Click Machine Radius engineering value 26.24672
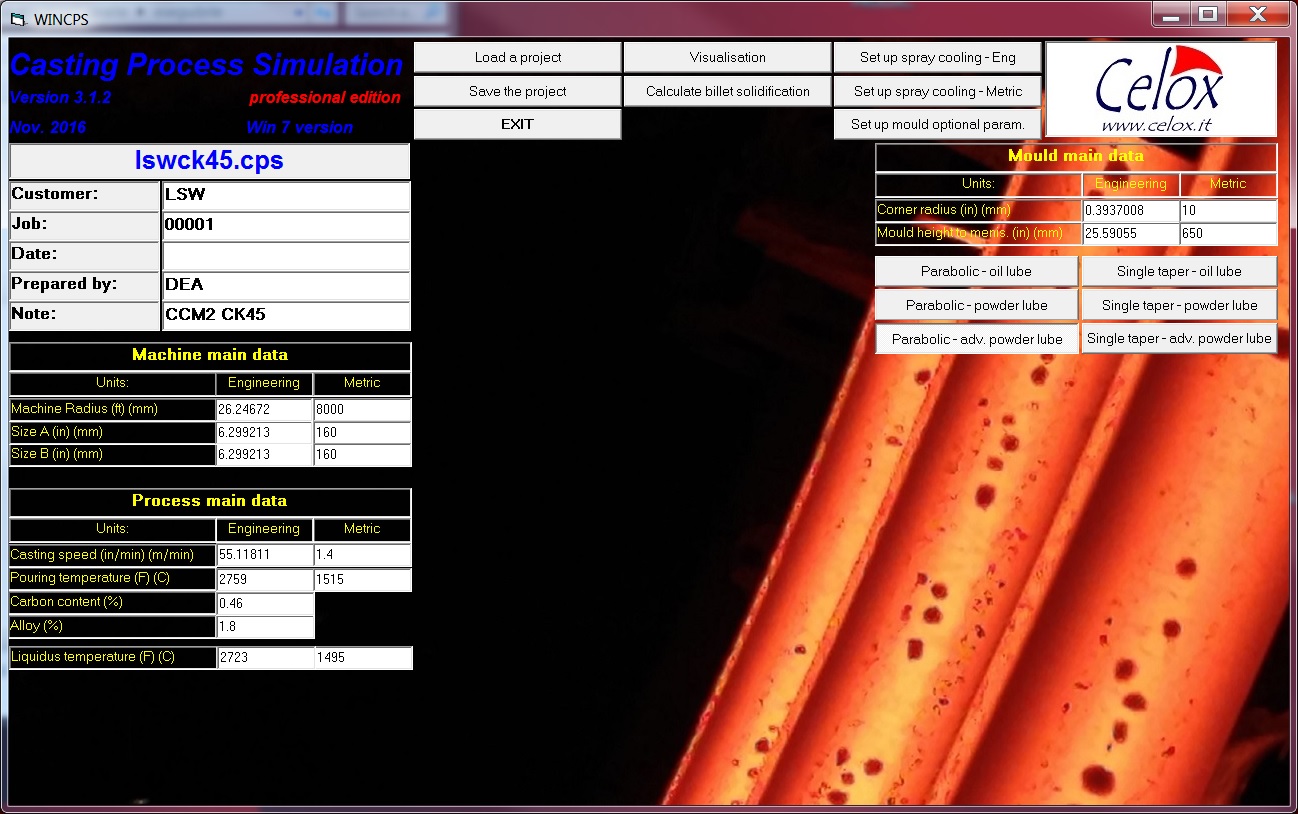Viewport: 1298px width, 814px height. (264, 410)
